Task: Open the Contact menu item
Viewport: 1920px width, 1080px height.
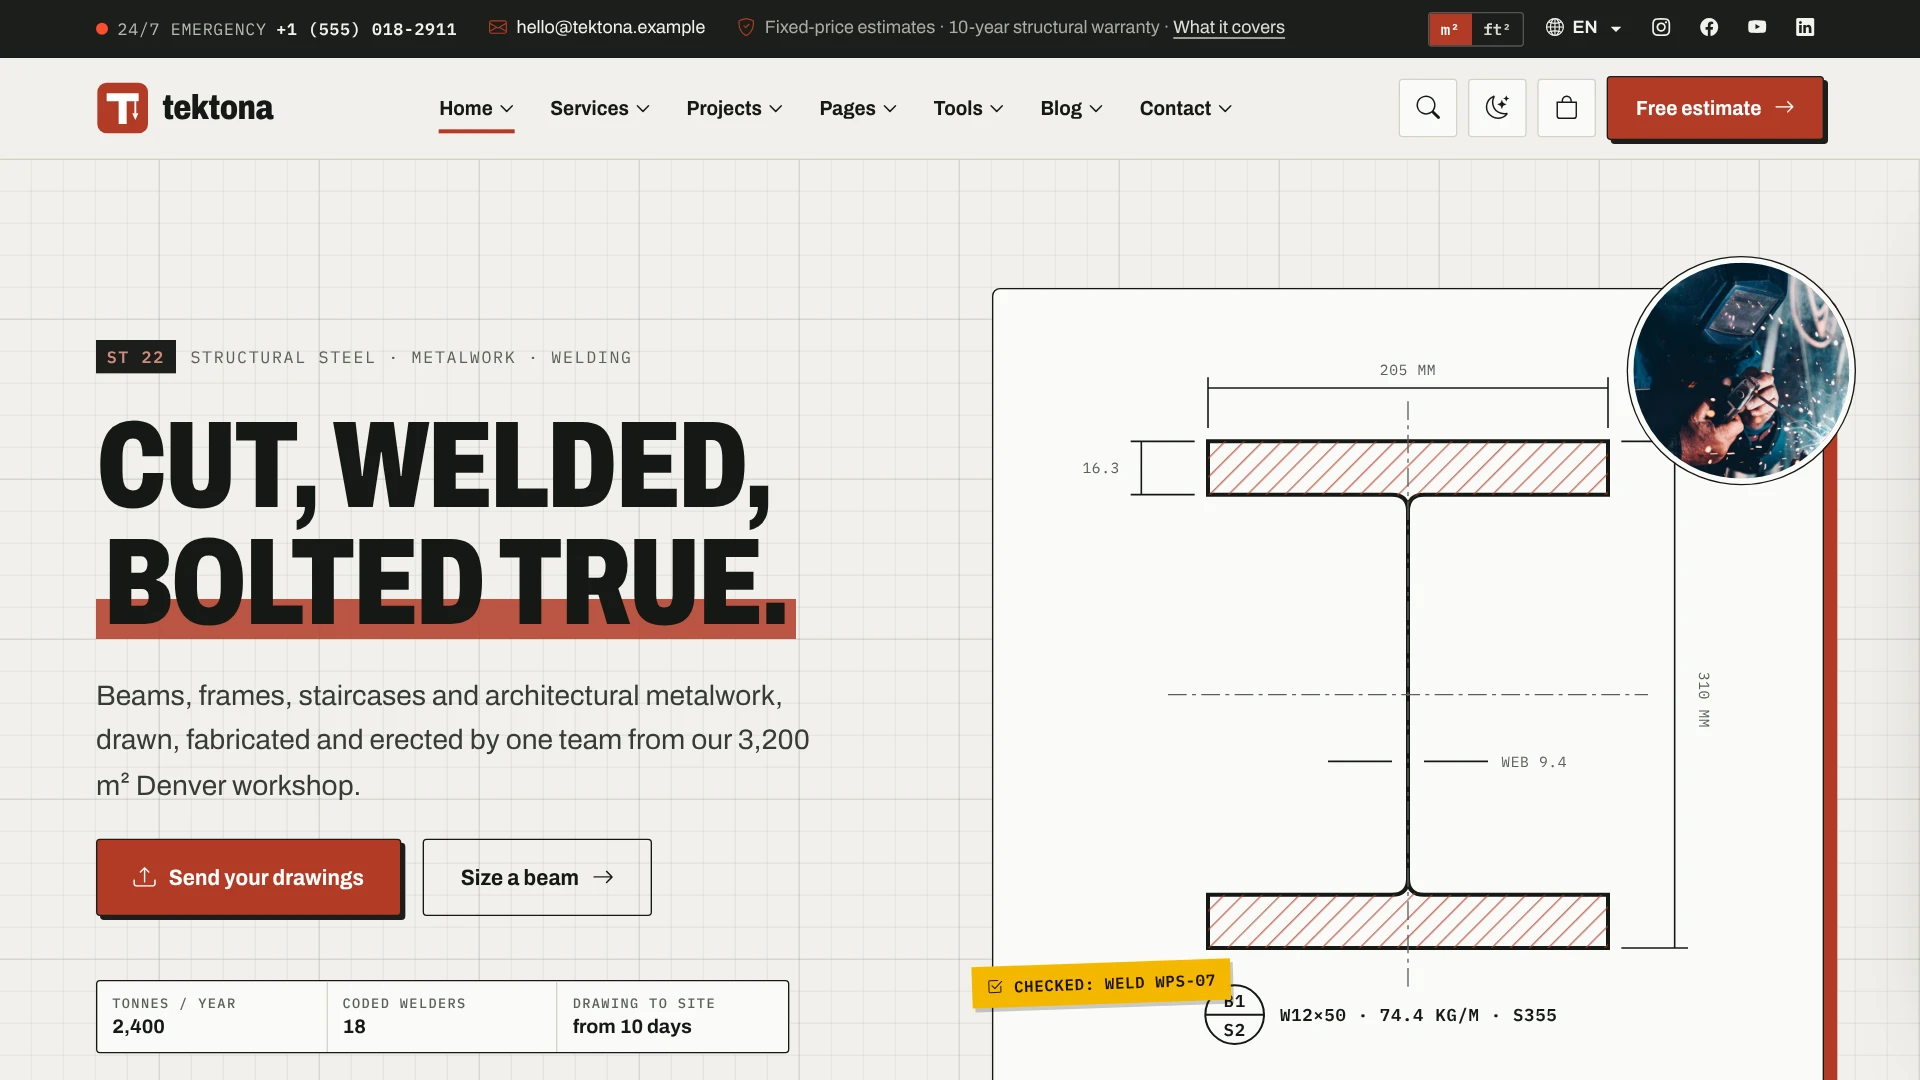Action: point(1185,108)
